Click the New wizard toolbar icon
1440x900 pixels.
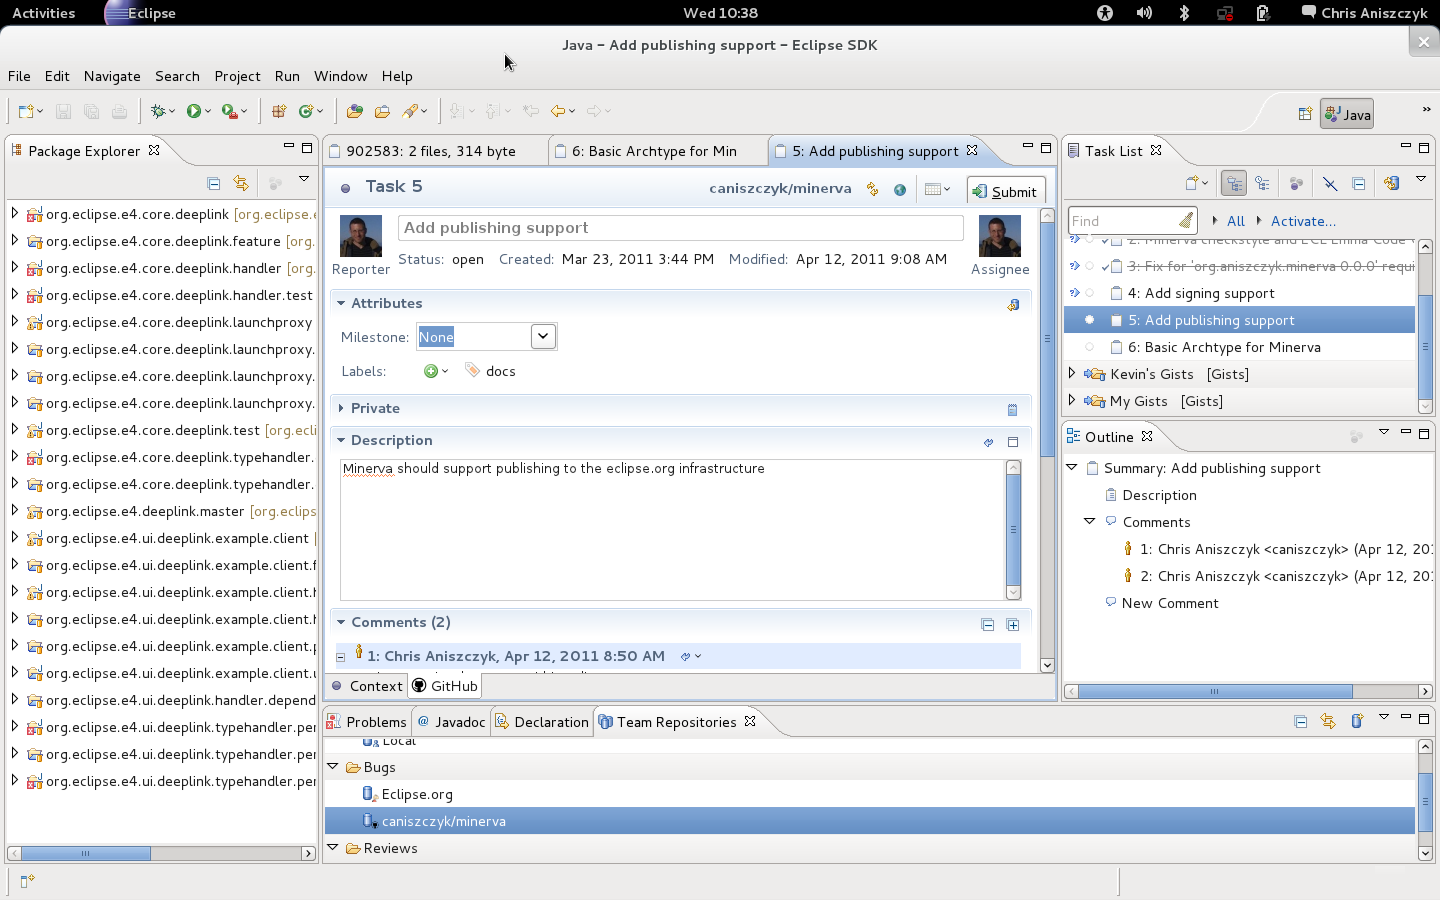coord(26,111)
